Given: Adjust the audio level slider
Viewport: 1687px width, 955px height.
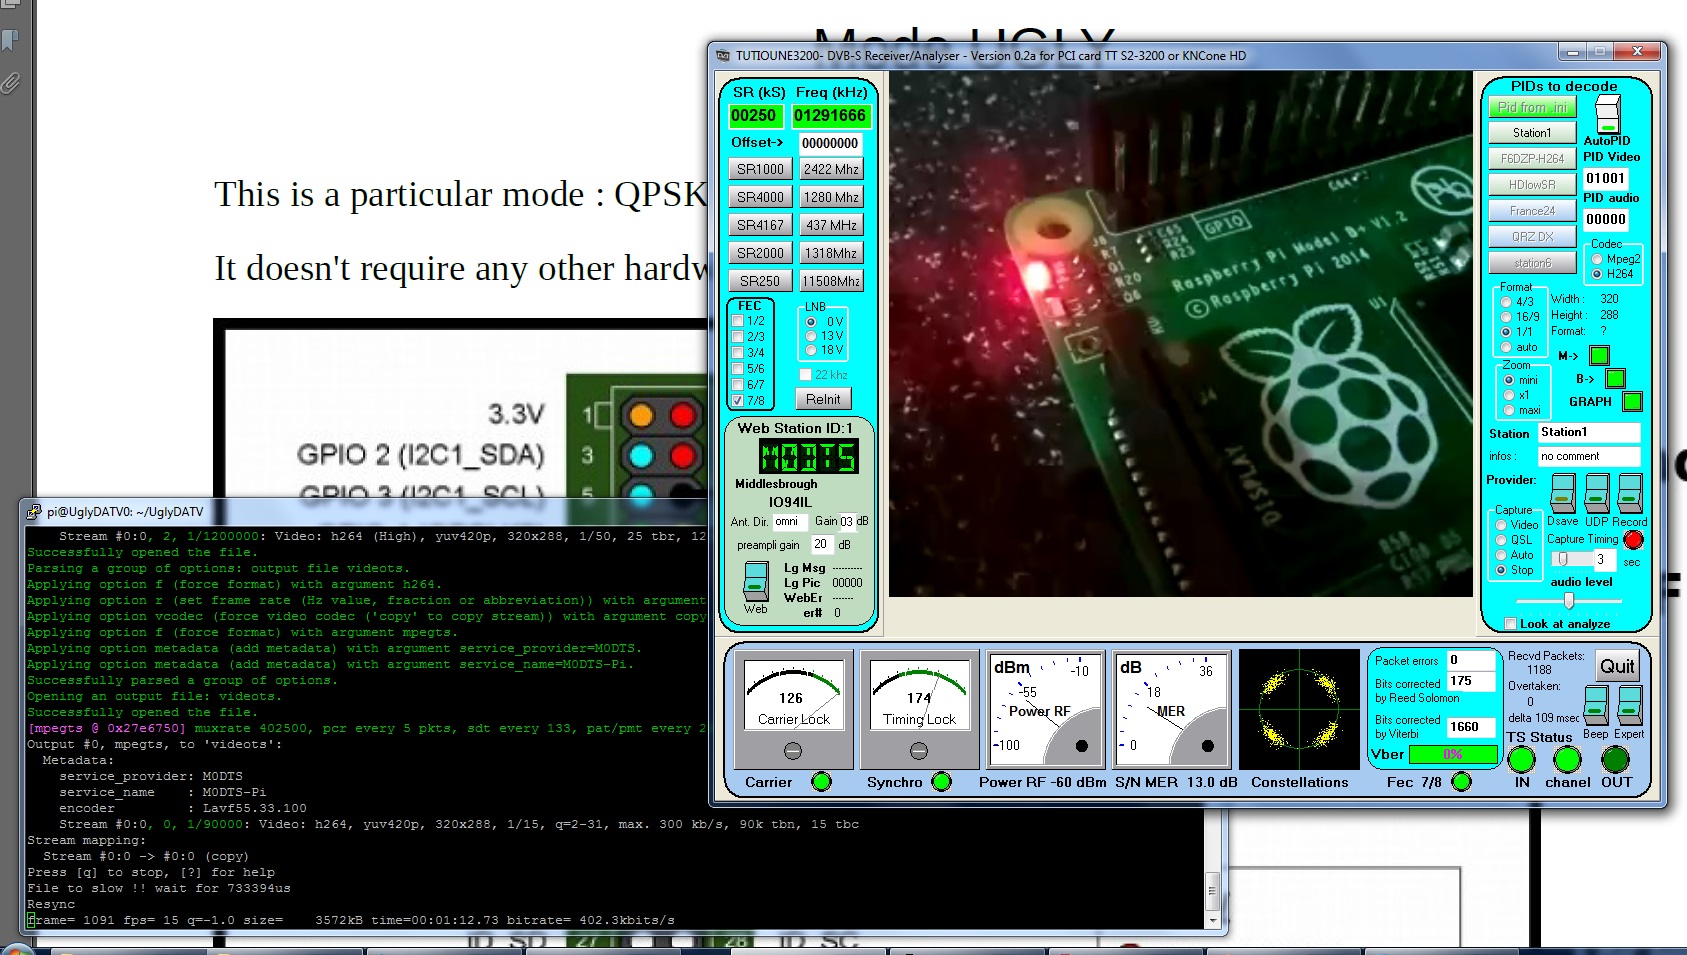Looking at the screenshot, I should [x=1568, y=600].
